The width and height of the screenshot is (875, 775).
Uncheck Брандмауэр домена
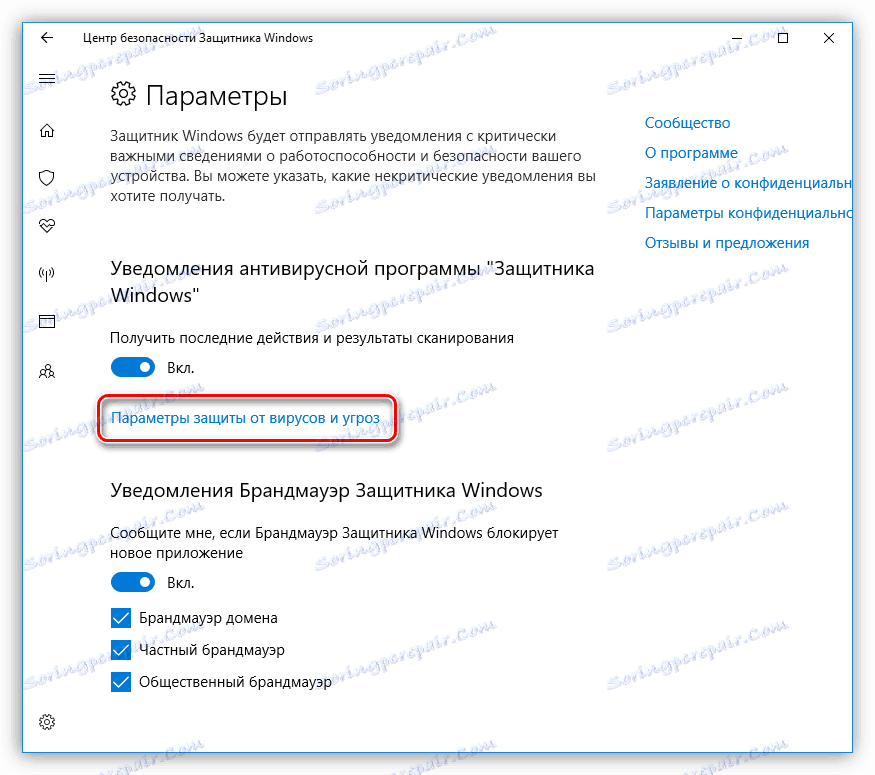click(x=121, y=618)
